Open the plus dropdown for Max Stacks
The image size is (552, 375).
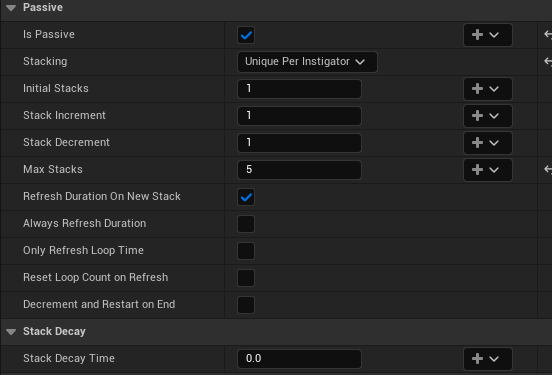point(488,170)
